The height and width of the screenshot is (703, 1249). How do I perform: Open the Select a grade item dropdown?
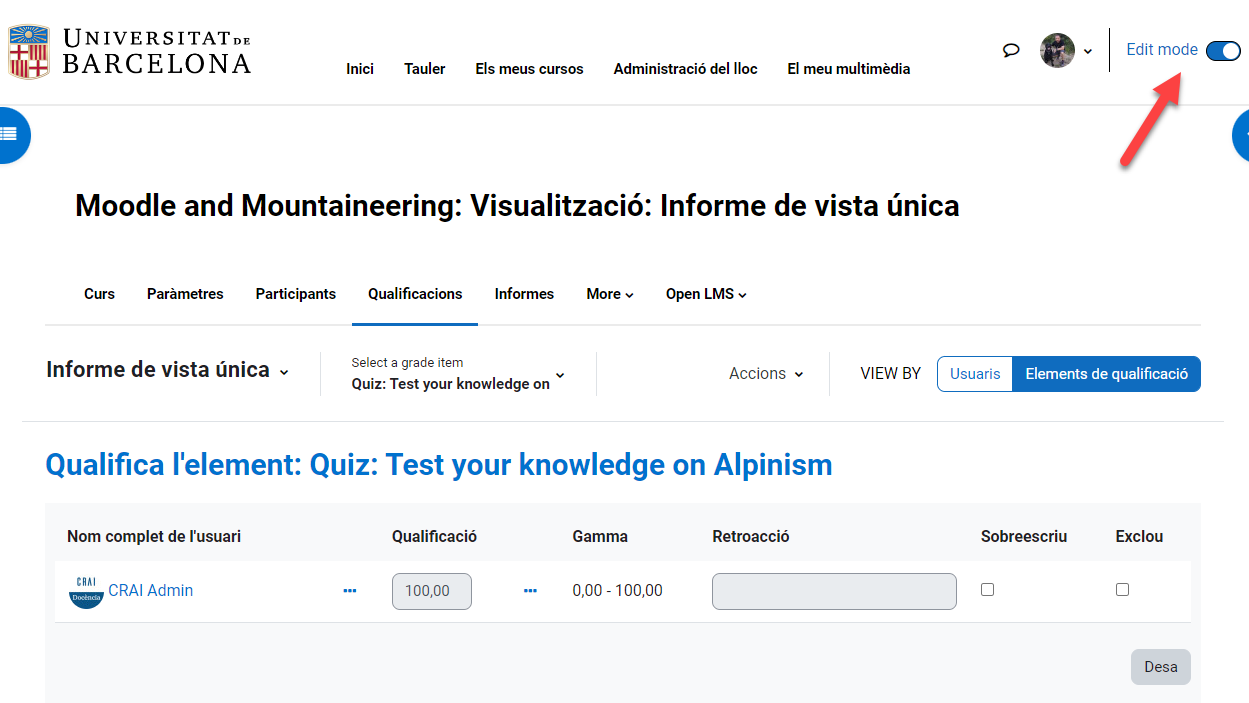(458, 374)
